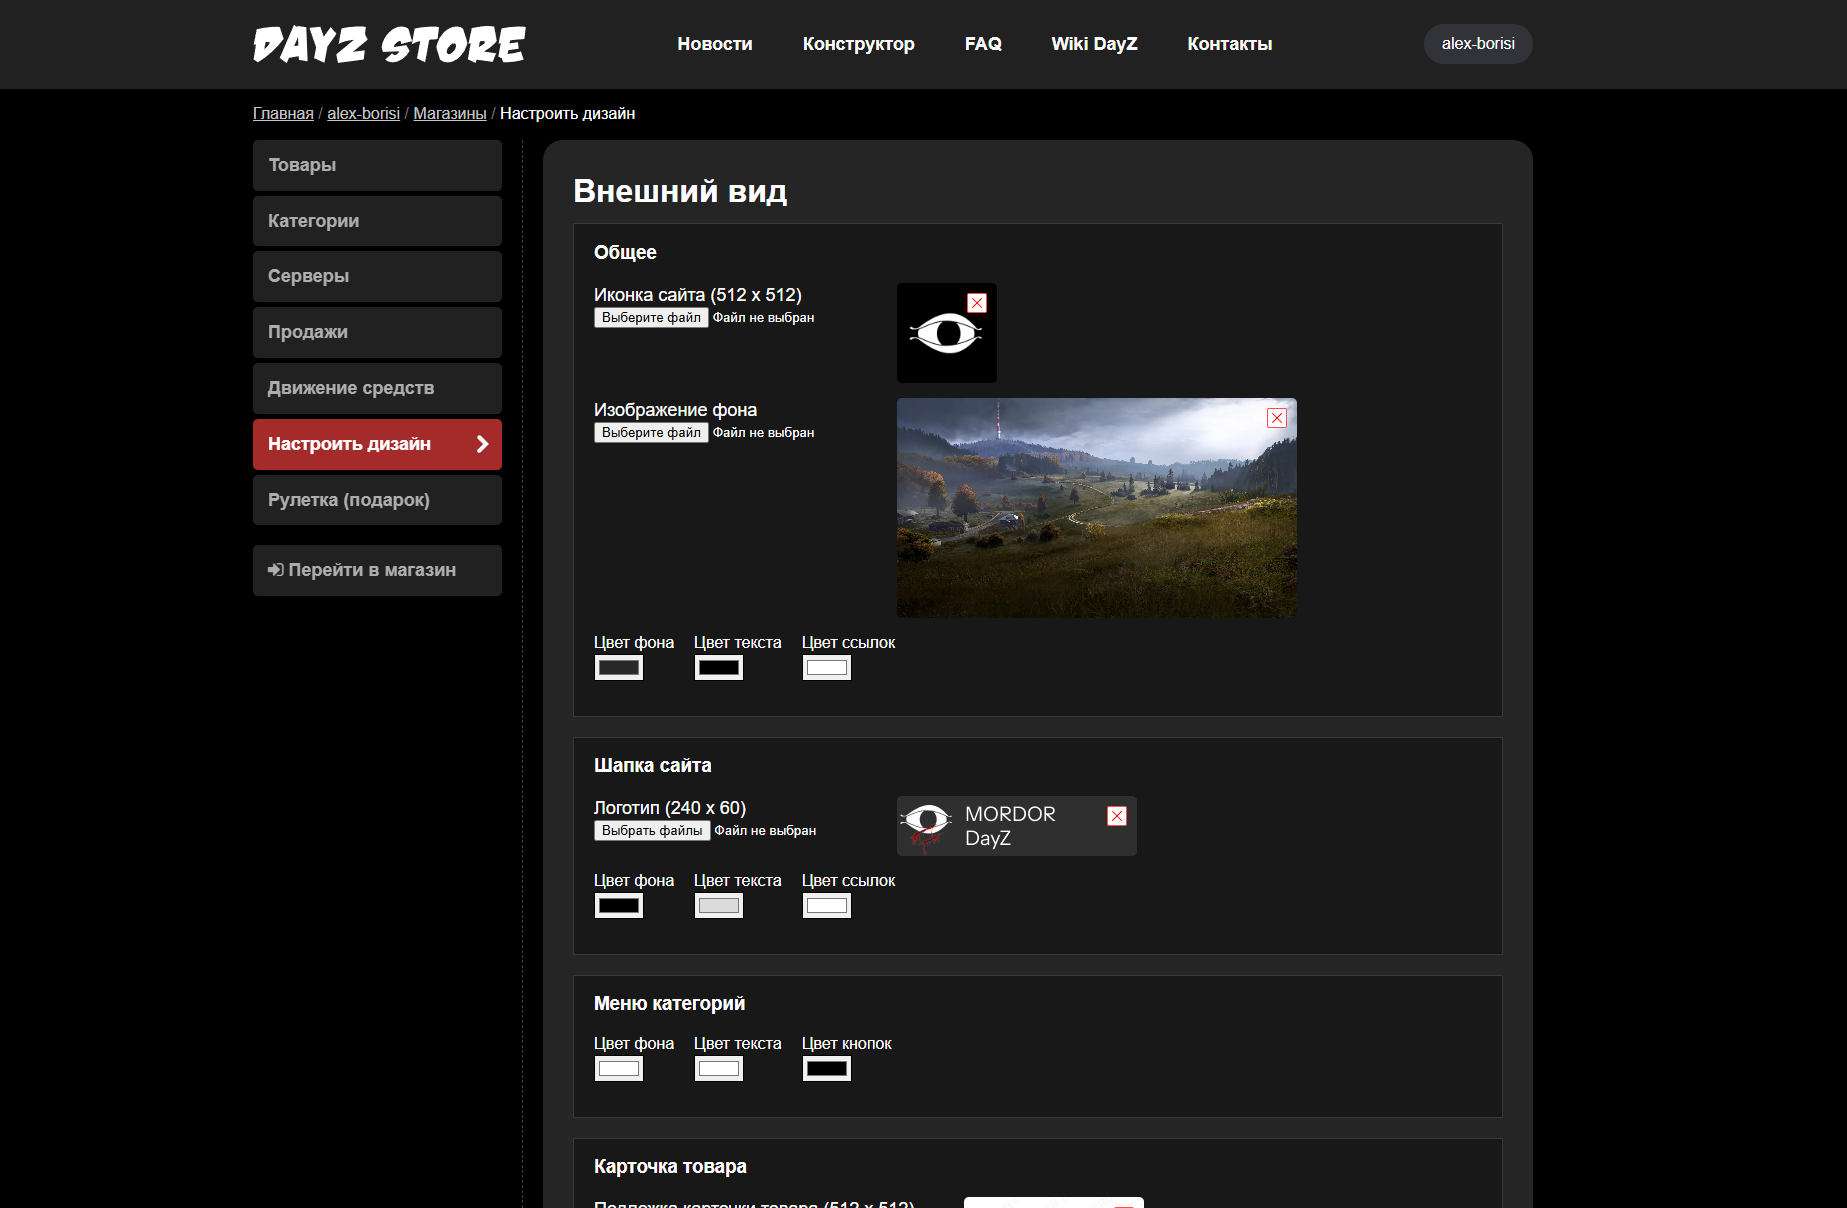Delete the background image via the red X
Screen dimensions: 1847x1208
click(1276, 417)
